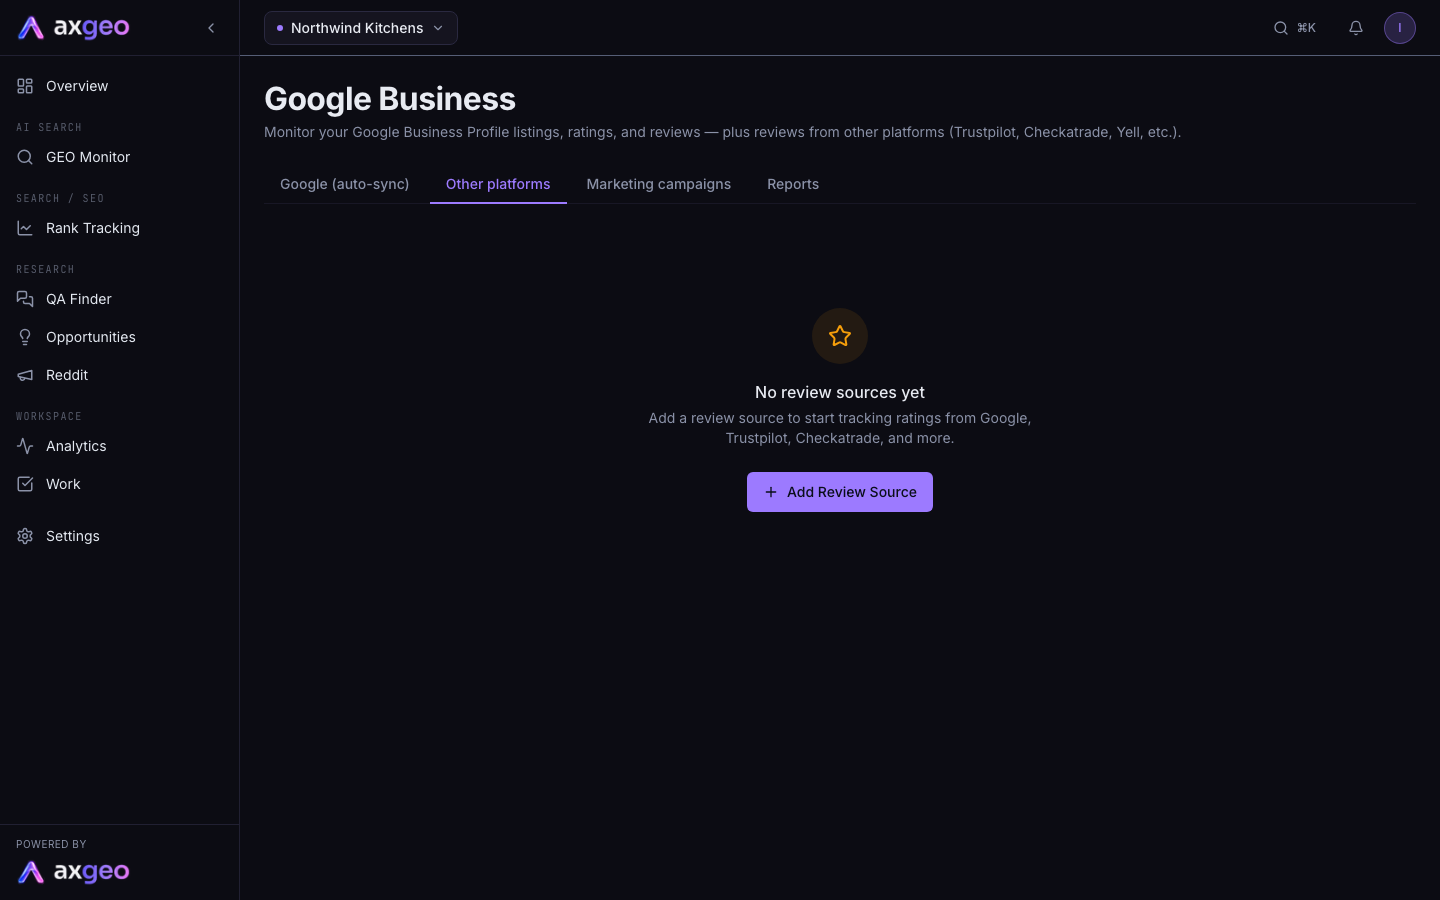Click the 'No review sources yet' heading
Image resolution: width=1440 pixels, height=900 pixels.
click(x=840, y=392)
